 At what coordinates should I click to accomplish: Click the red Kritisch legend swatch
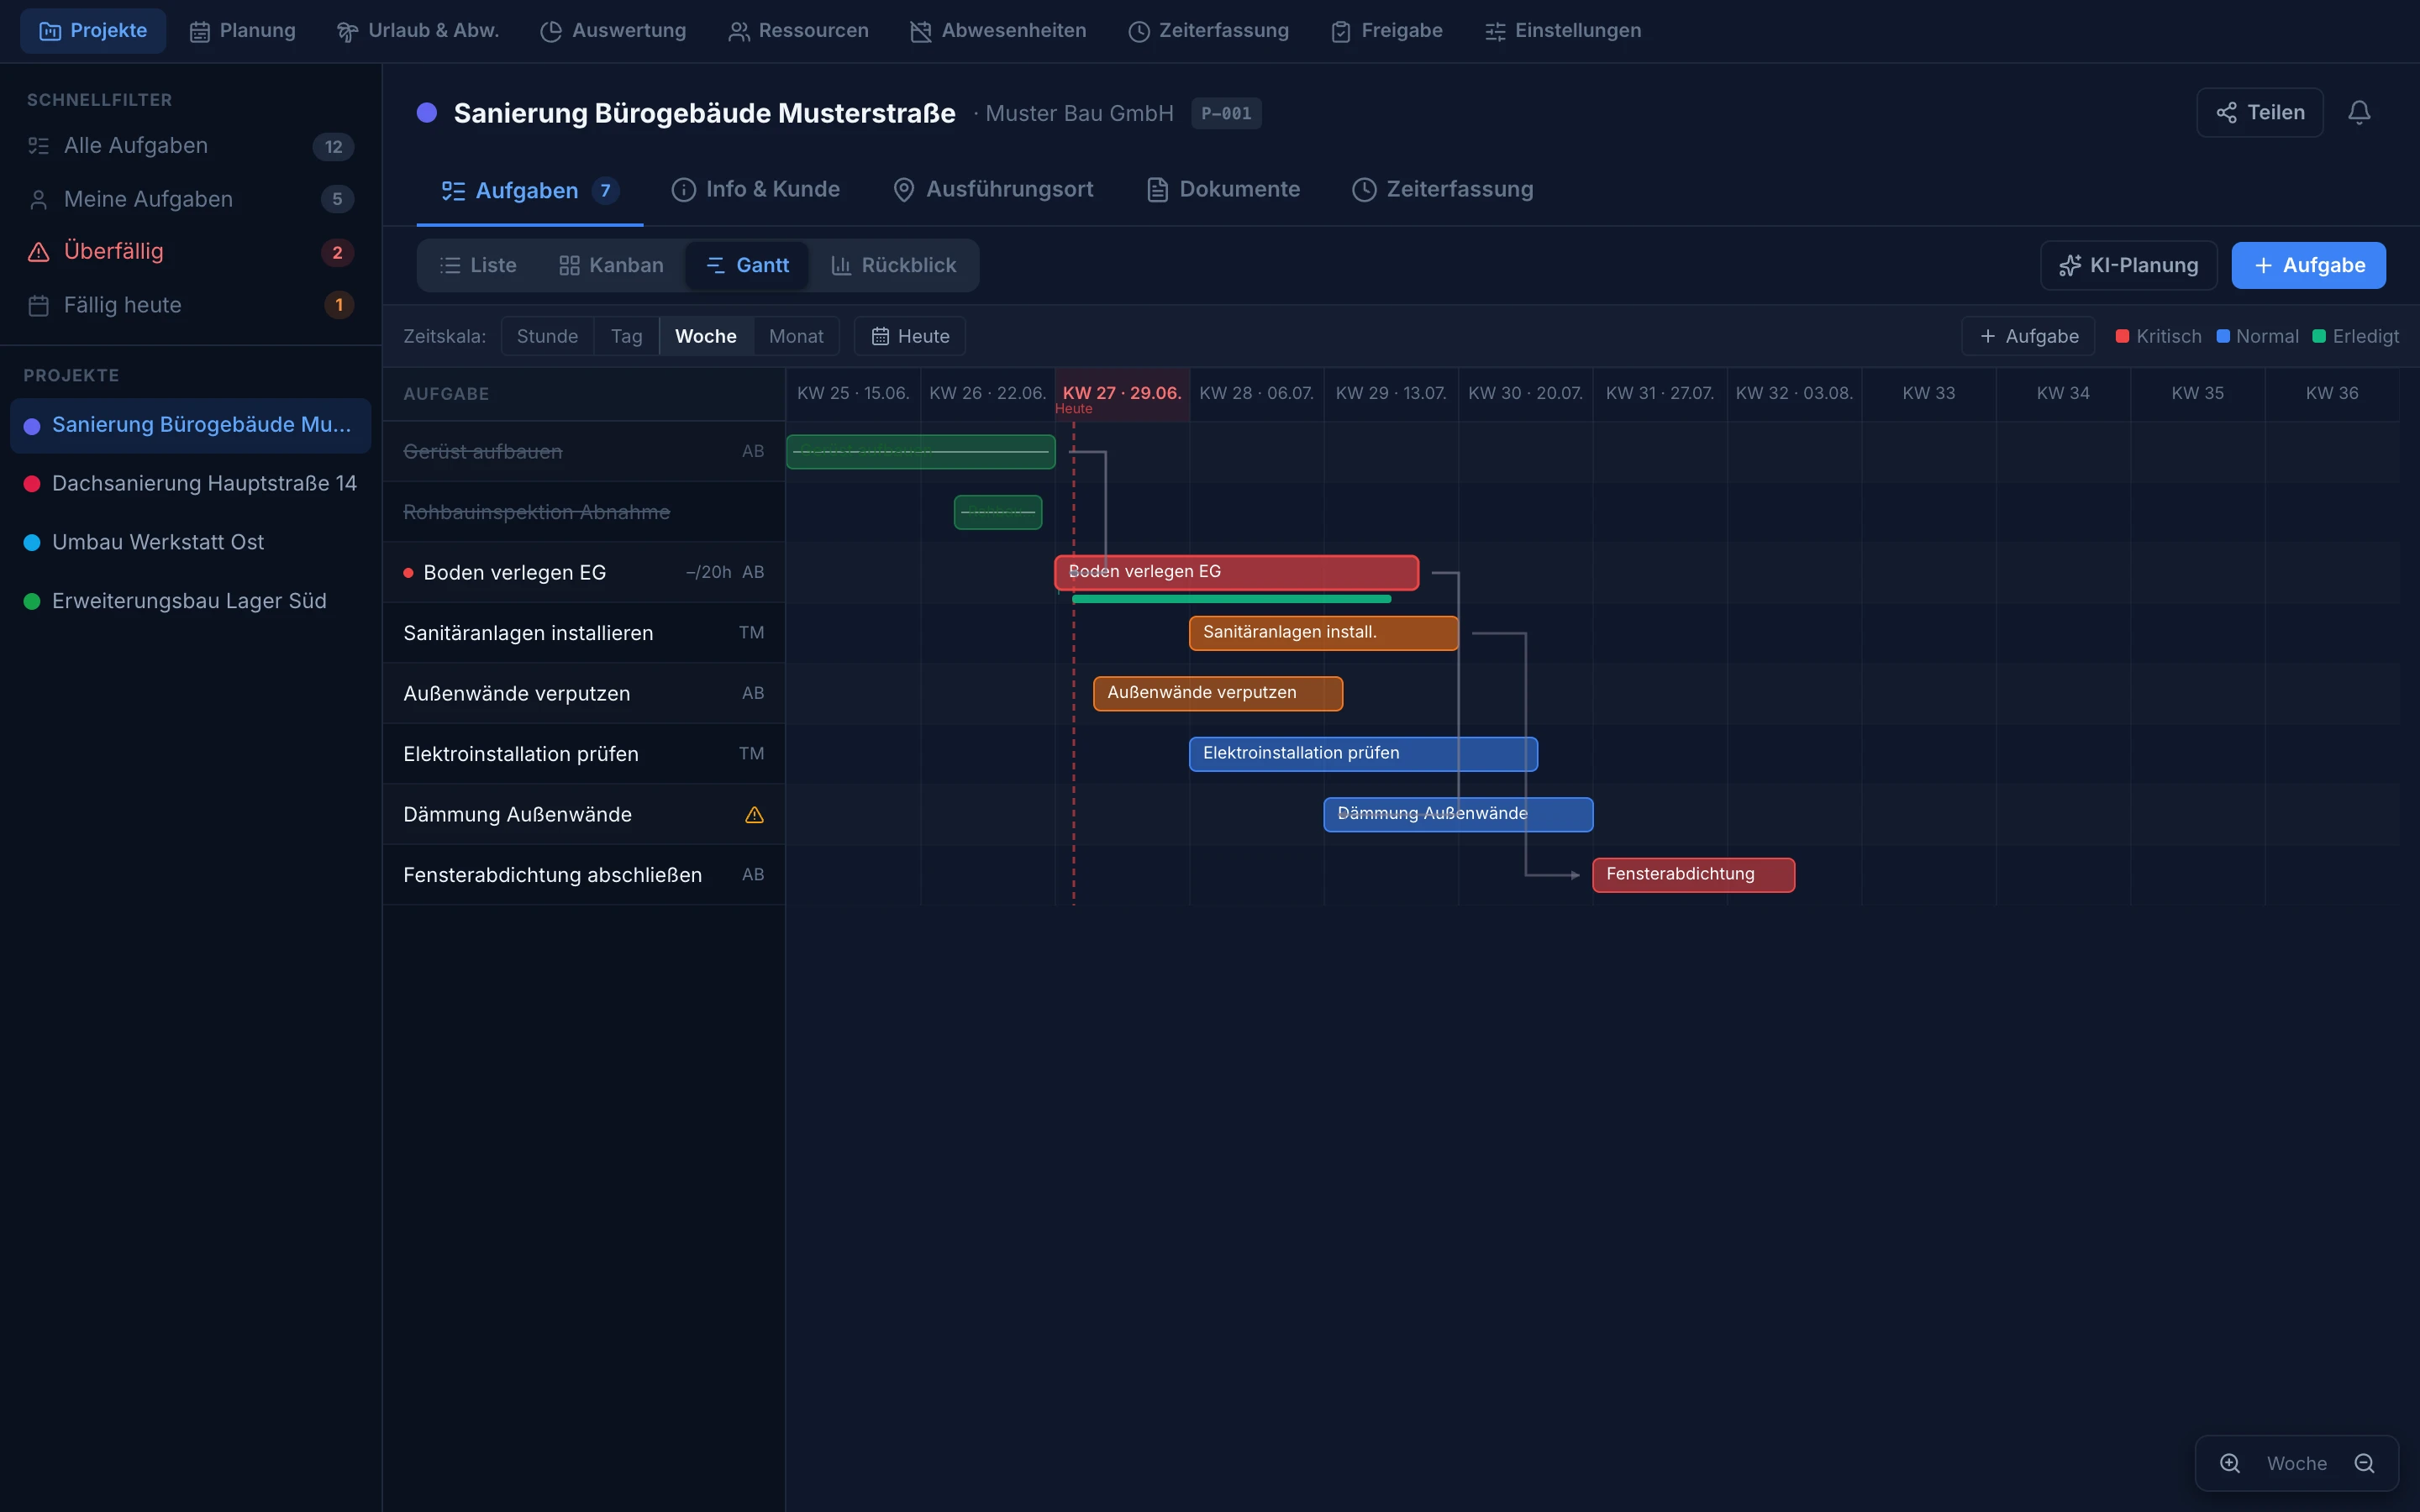(2122, 336)
